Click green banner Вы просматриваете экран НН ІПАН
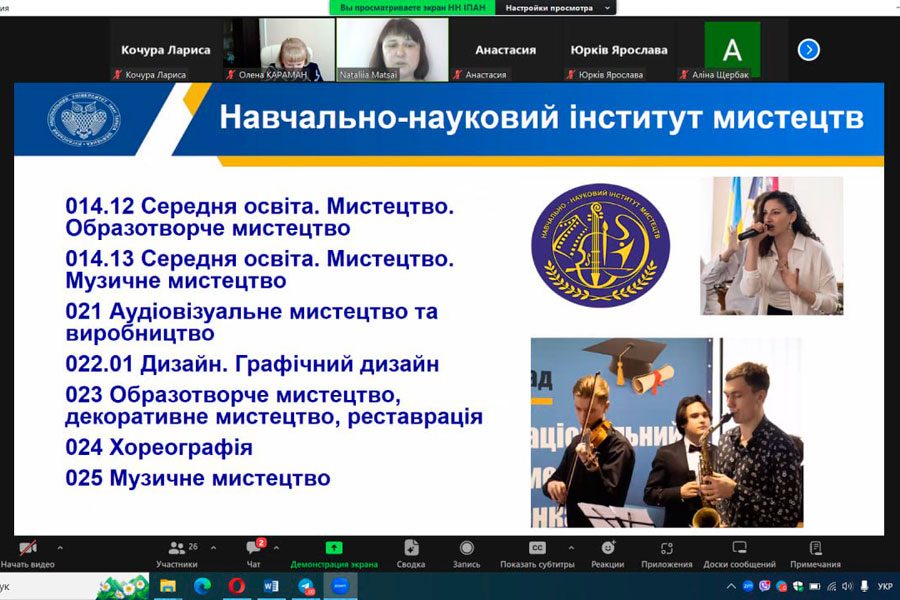 point(413,7)
